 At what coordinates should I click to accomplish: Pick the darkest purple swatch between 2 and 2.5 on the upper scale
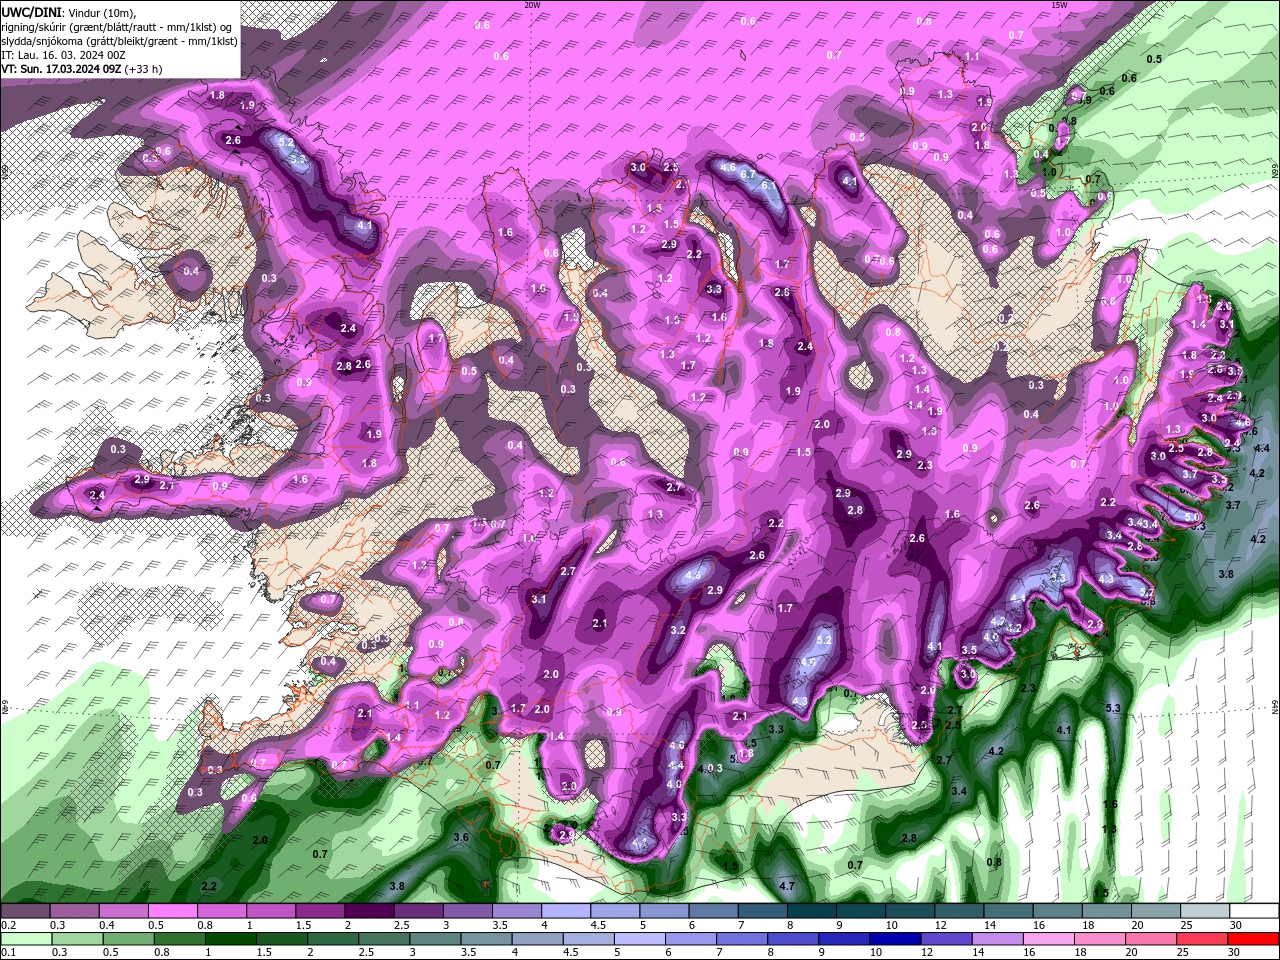click(368, 911)
